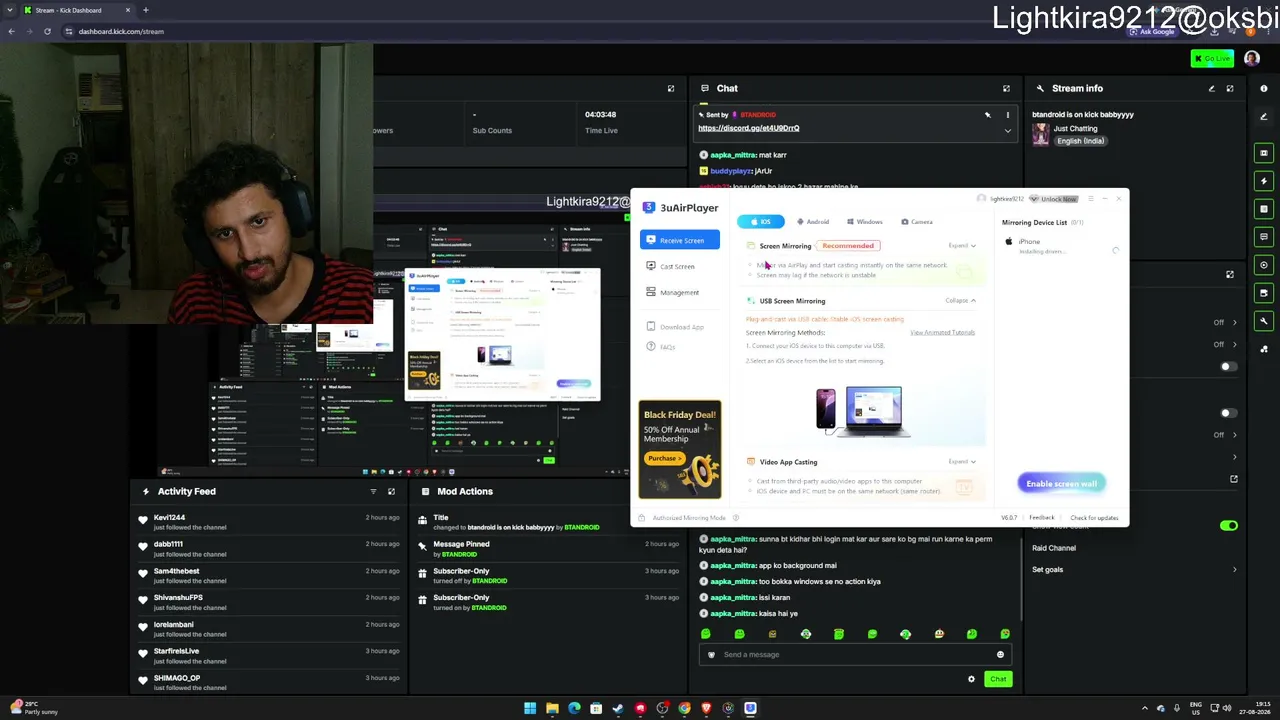The width and height of the screenshot is (1280, 720).
Task: Switch to the Camera tab
Action: pos(917,222)
